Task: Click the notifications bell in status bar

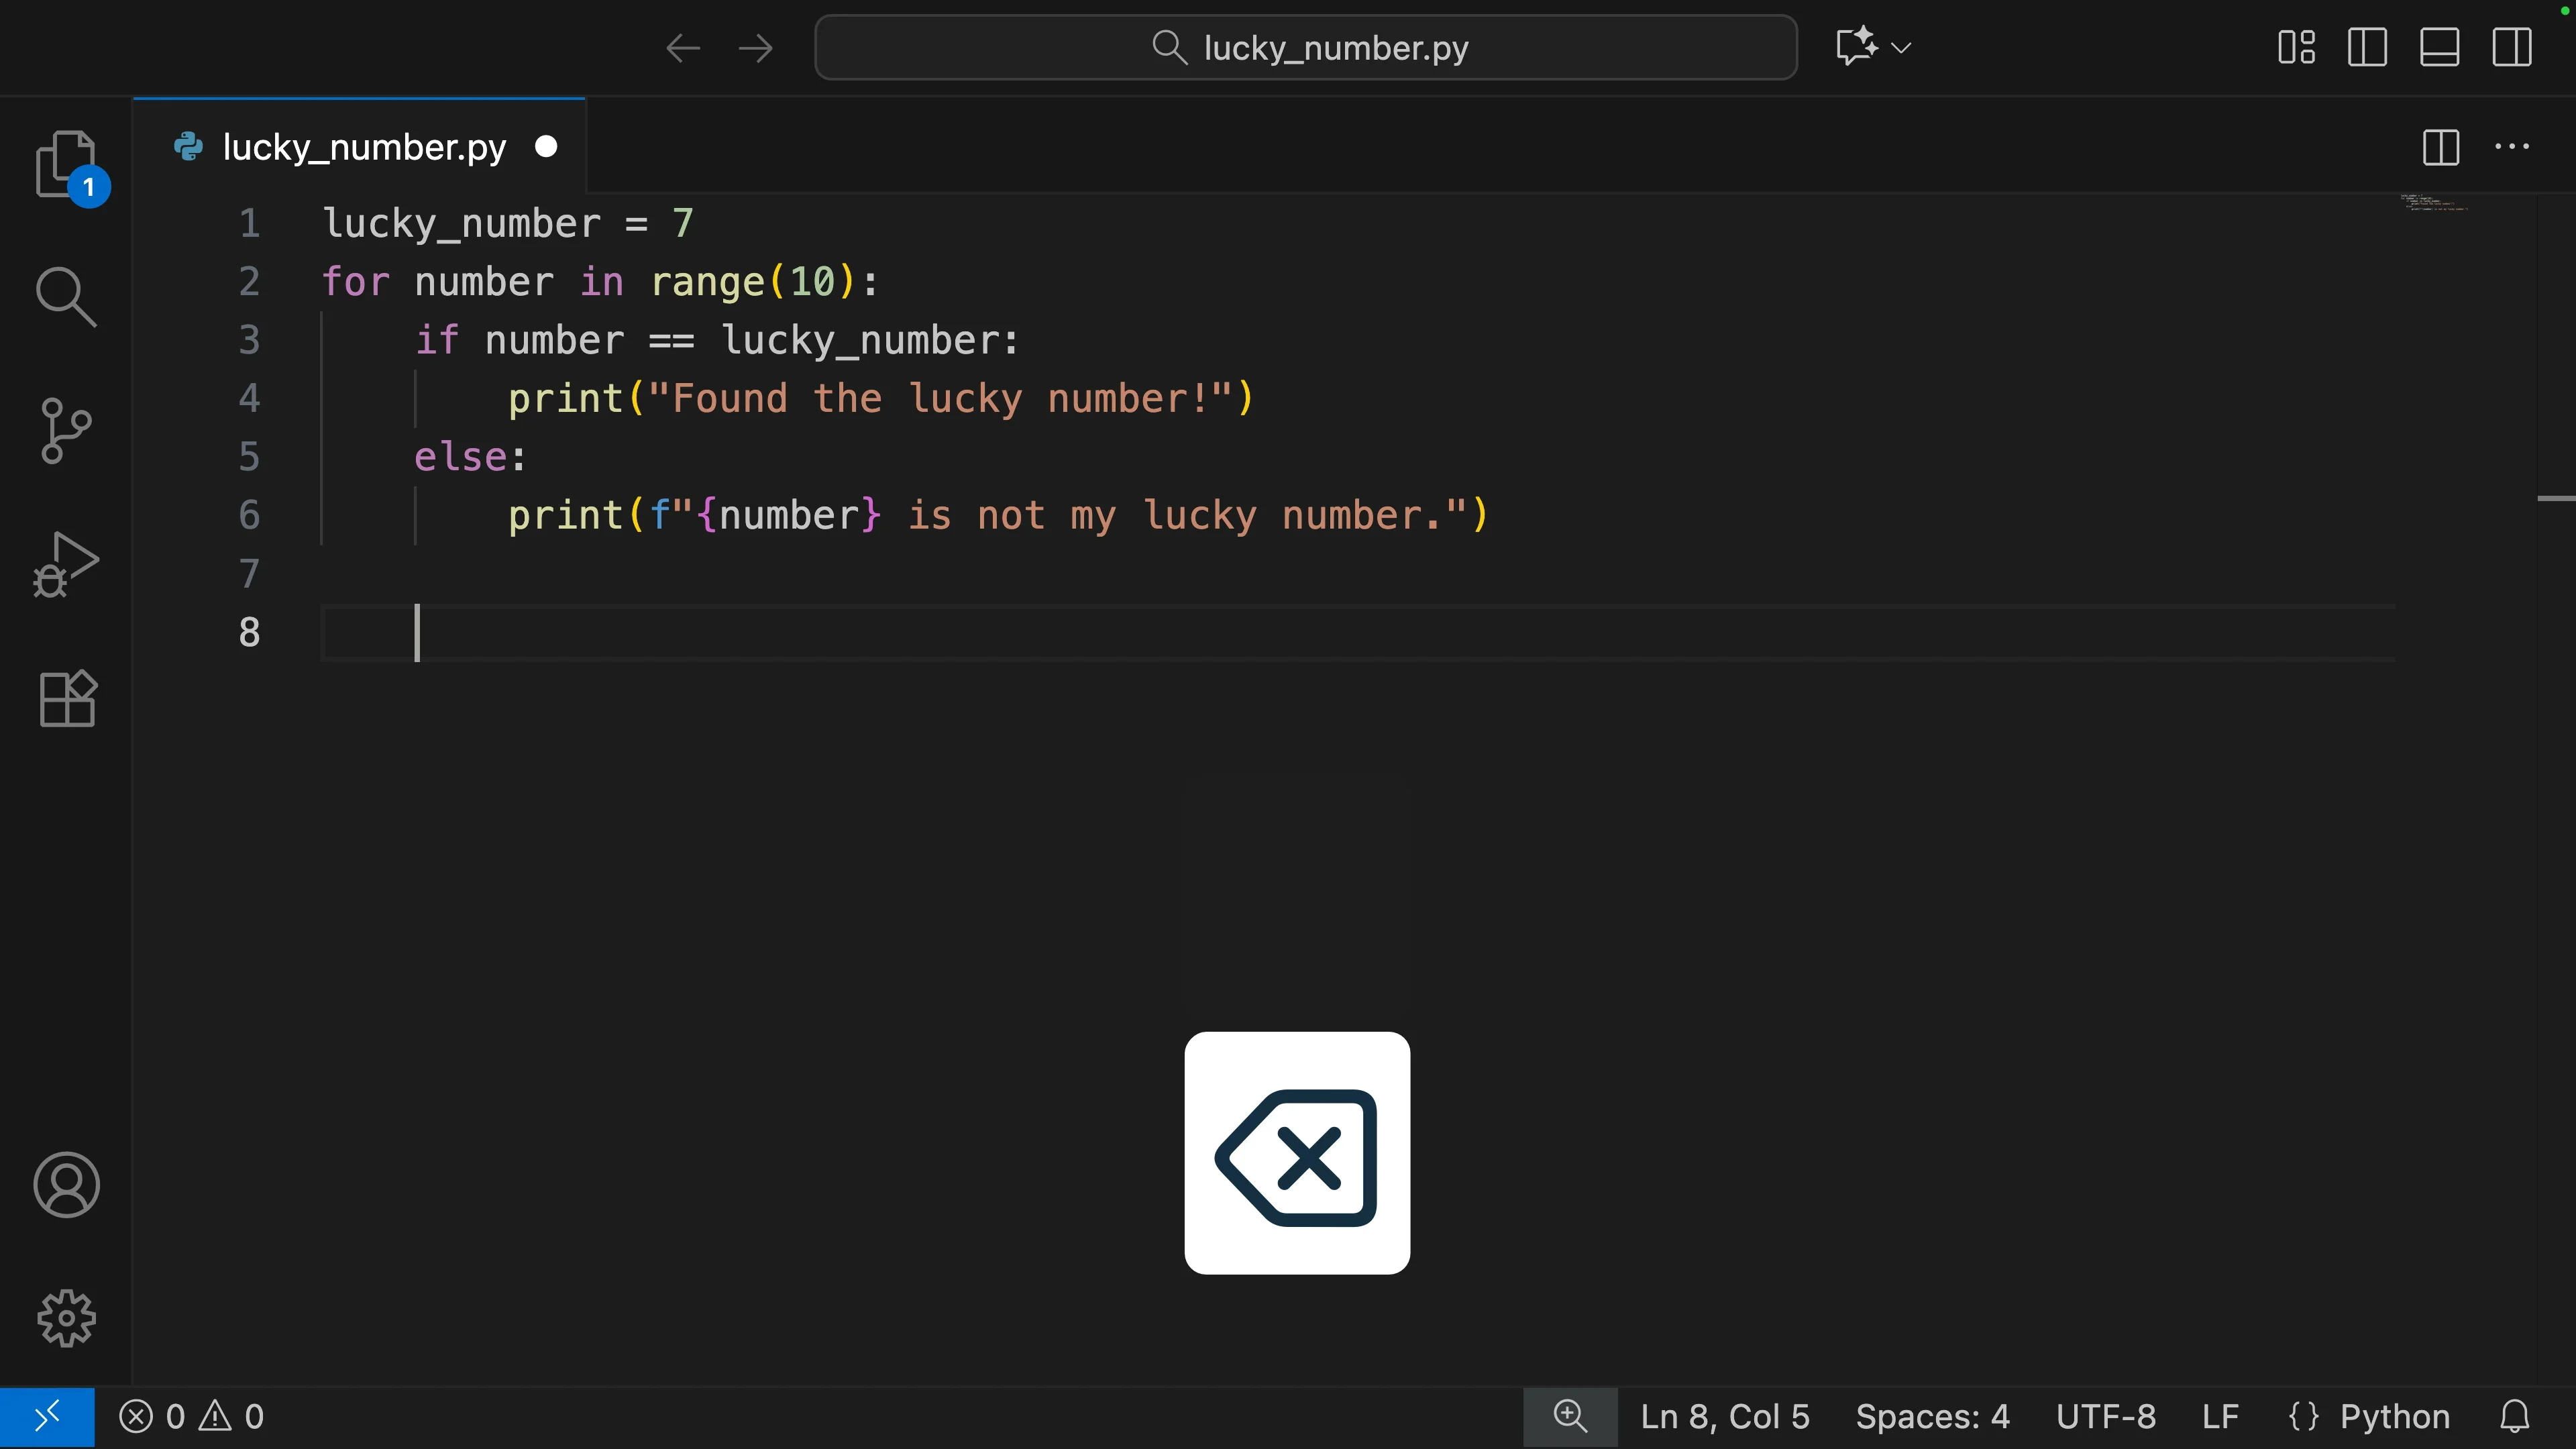Action: coord(2514,1416)
